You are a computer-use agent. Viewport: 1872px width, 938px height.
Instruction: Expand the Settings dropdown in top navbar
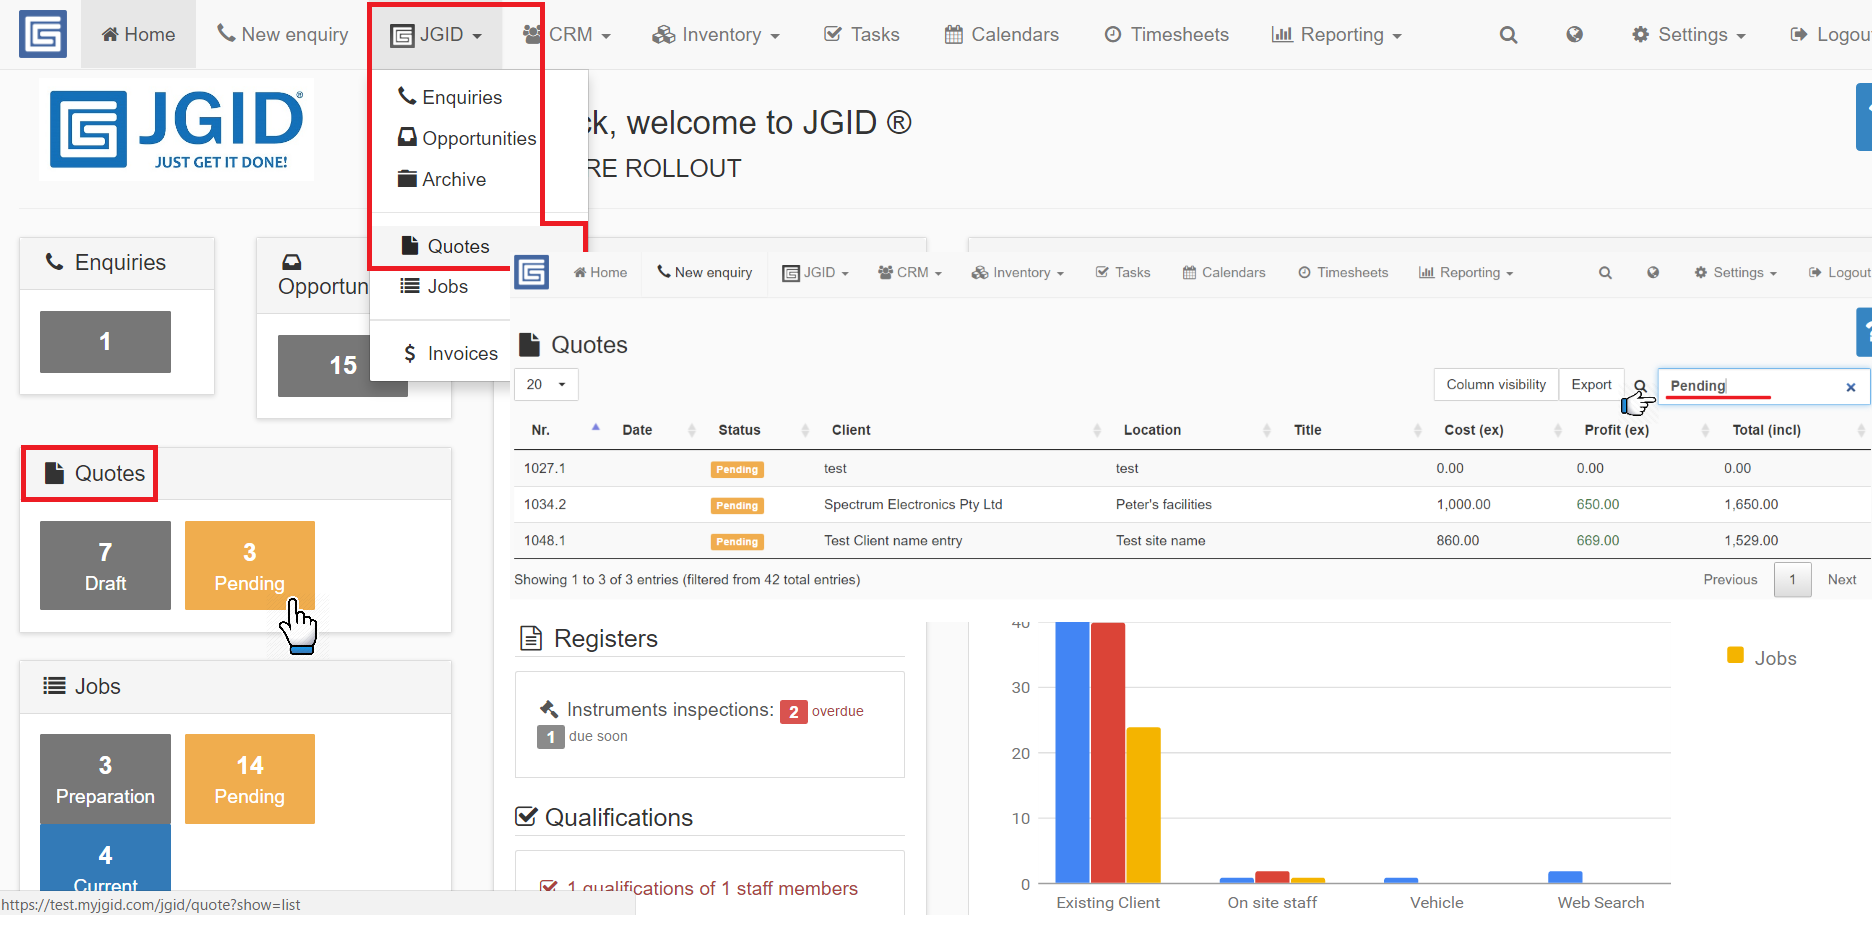(x=1688, y=35)
